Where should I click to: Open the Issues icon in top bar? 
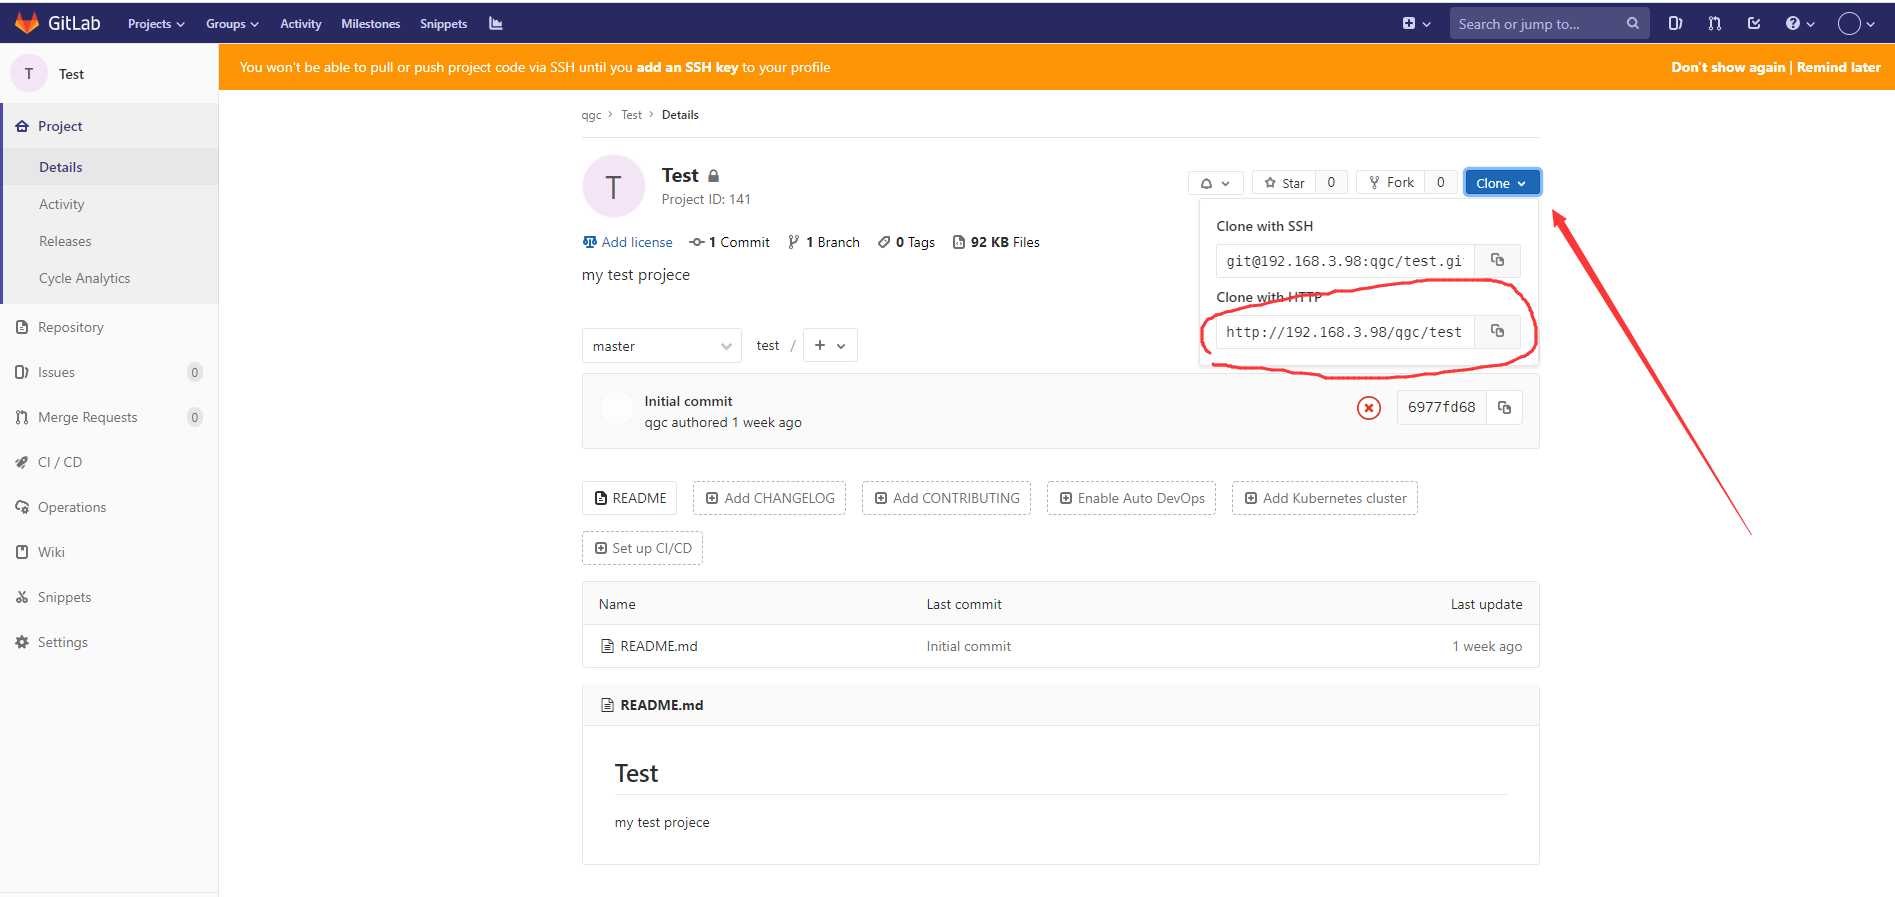point(1675,23)
